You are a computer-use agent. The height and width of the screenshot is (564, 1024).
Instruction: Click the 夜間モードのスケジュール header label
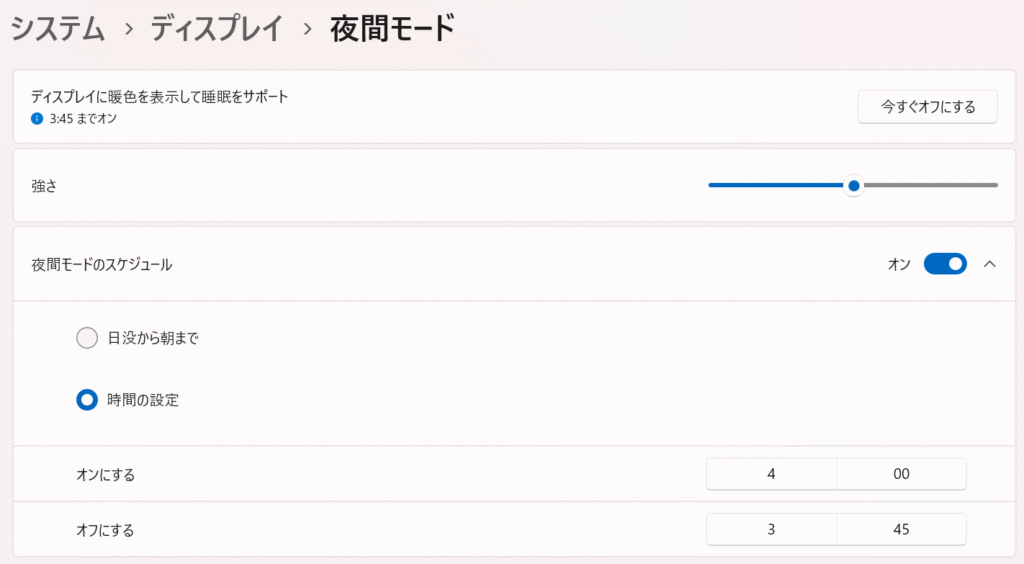[102, 265]
